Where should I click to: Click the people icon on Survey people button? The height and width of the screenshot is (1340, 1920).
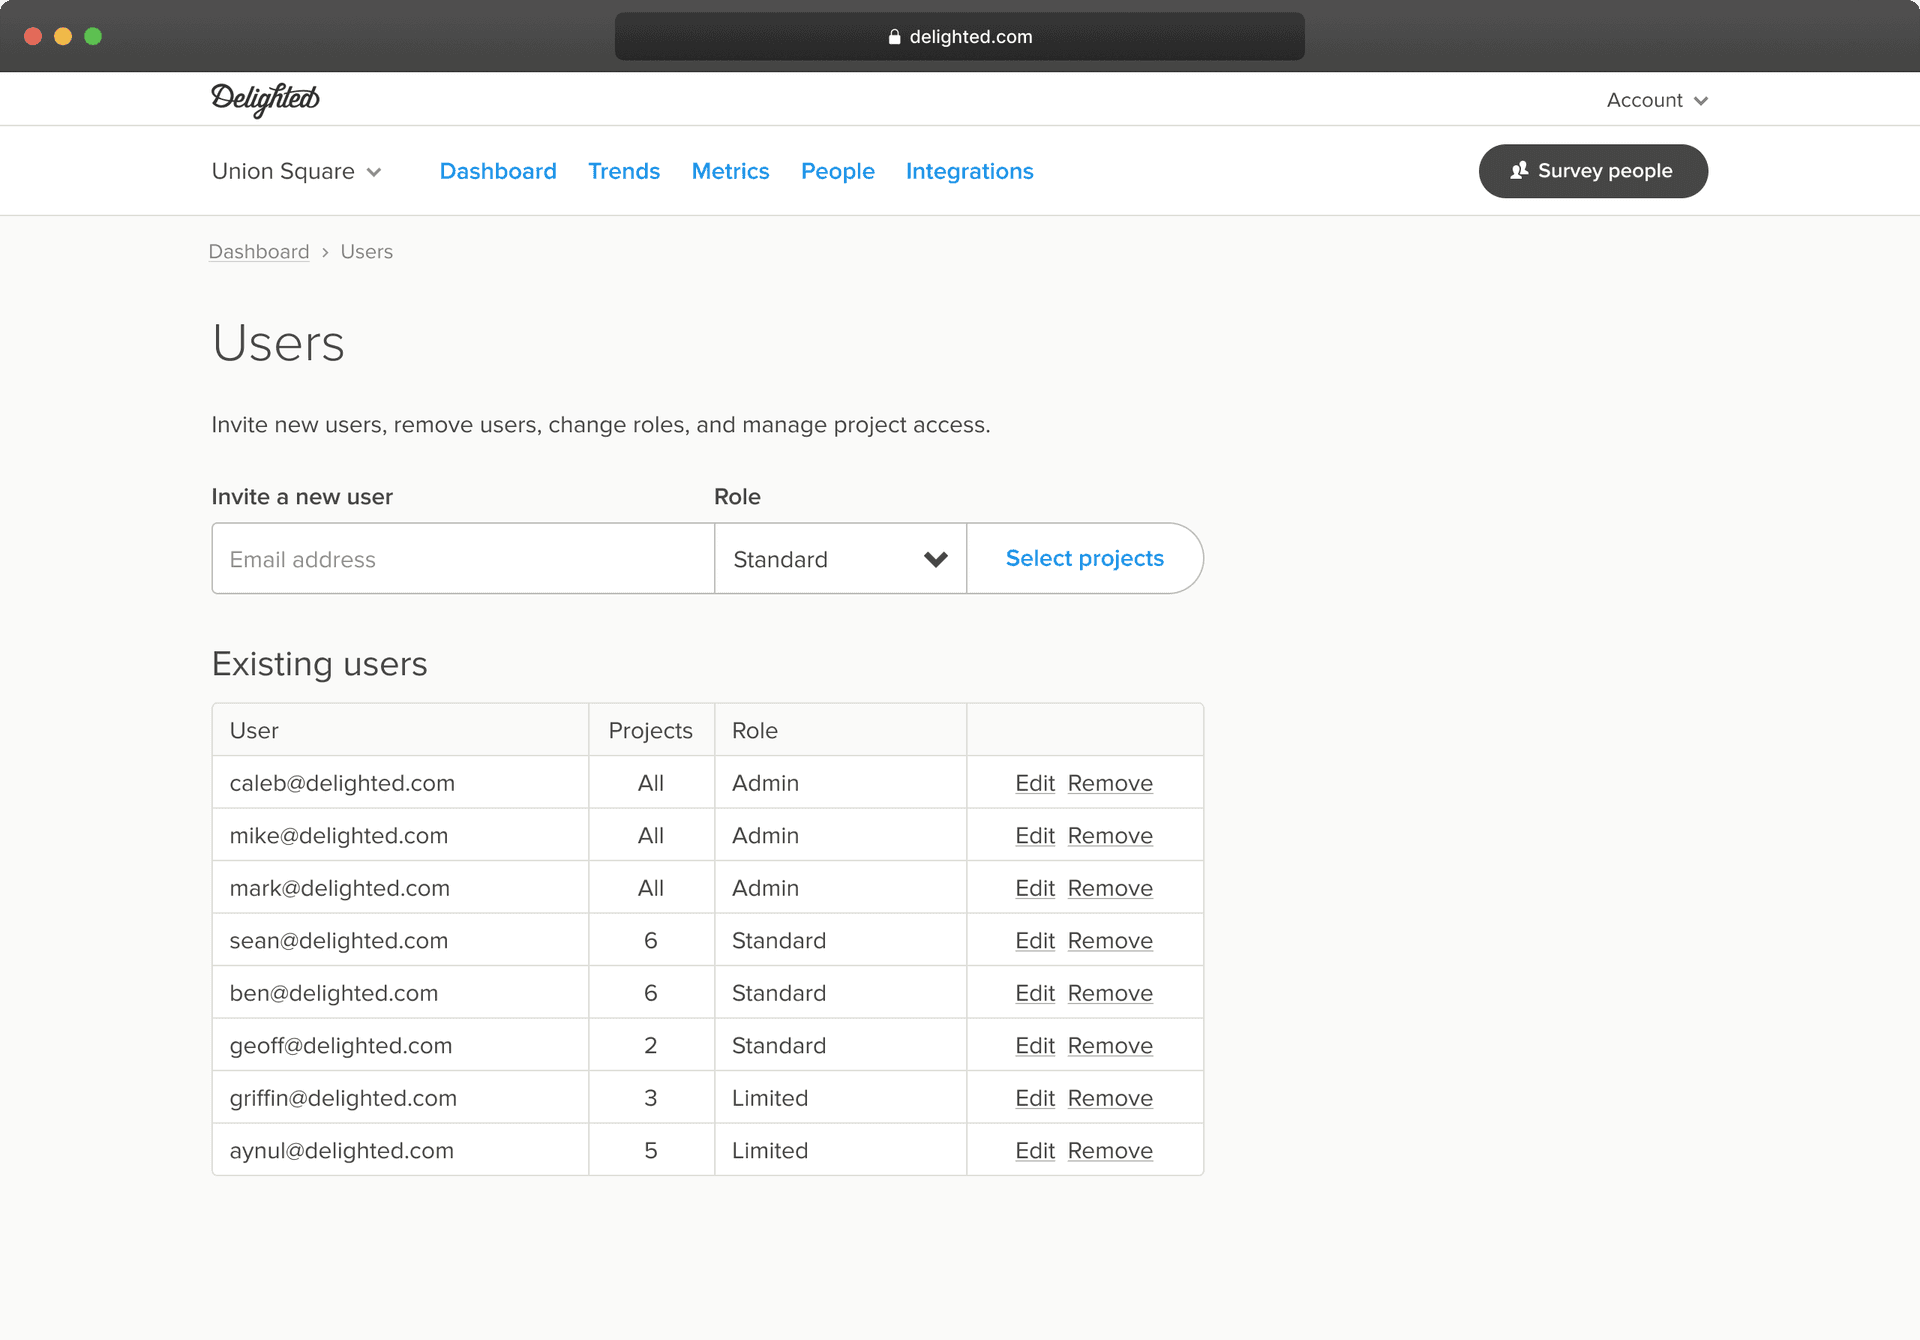(1519, 171)
